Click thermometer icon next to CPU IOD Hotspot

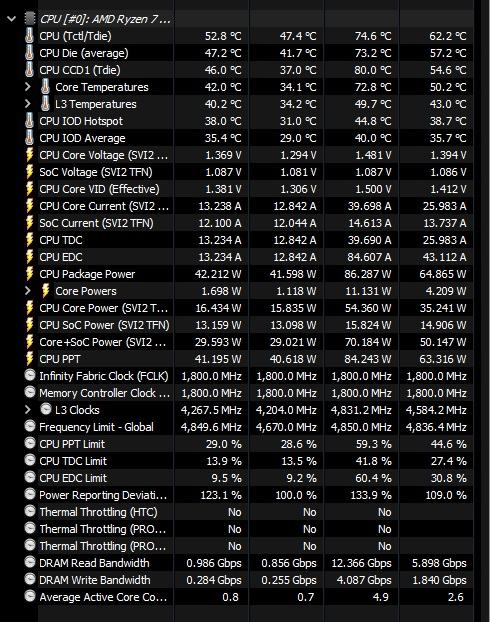point(29,121)
